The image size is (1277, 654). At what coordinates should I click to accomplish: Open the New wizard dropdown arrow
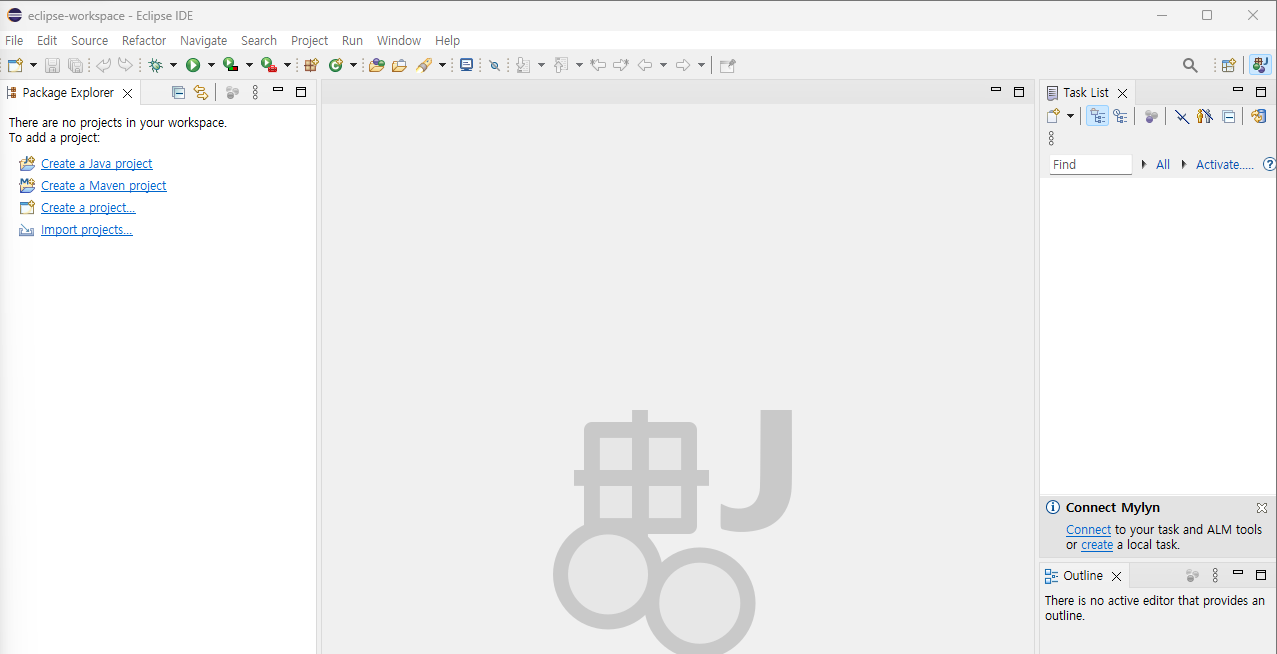click(33, 65)
